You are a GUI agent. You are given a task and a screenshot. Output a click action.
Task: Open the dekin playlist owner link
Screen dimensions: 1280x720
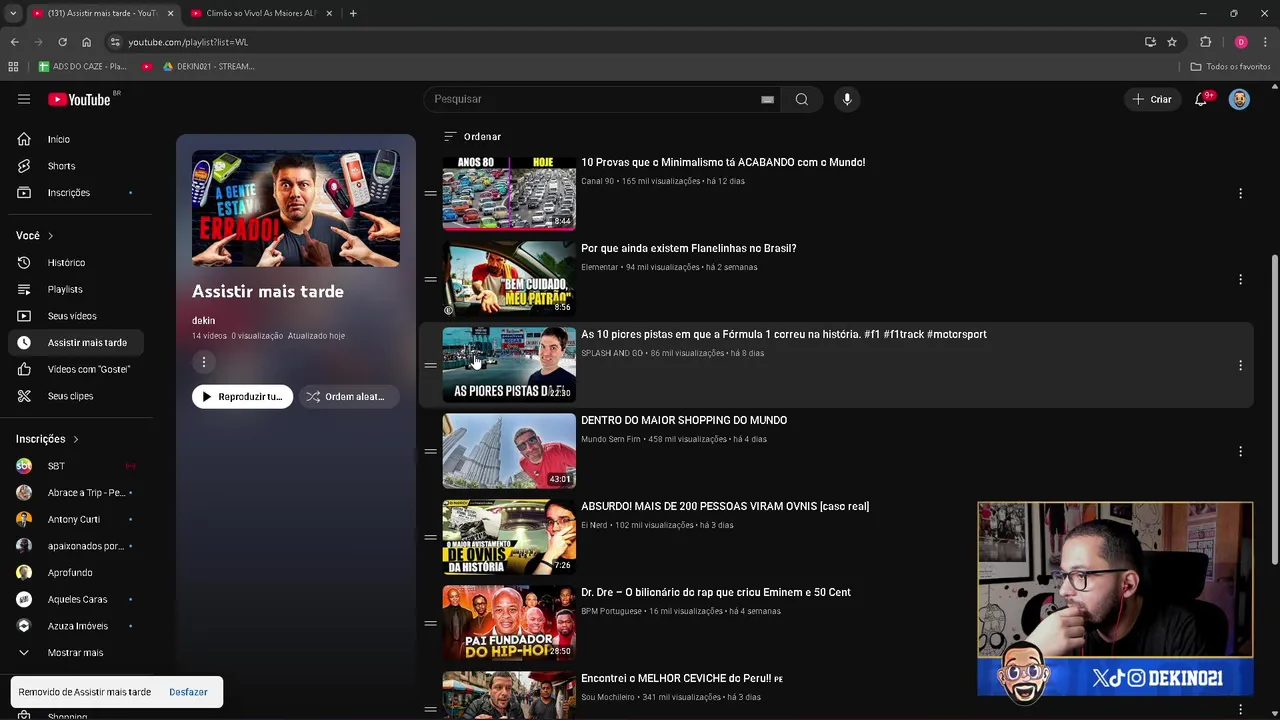[x=203, y=320]
